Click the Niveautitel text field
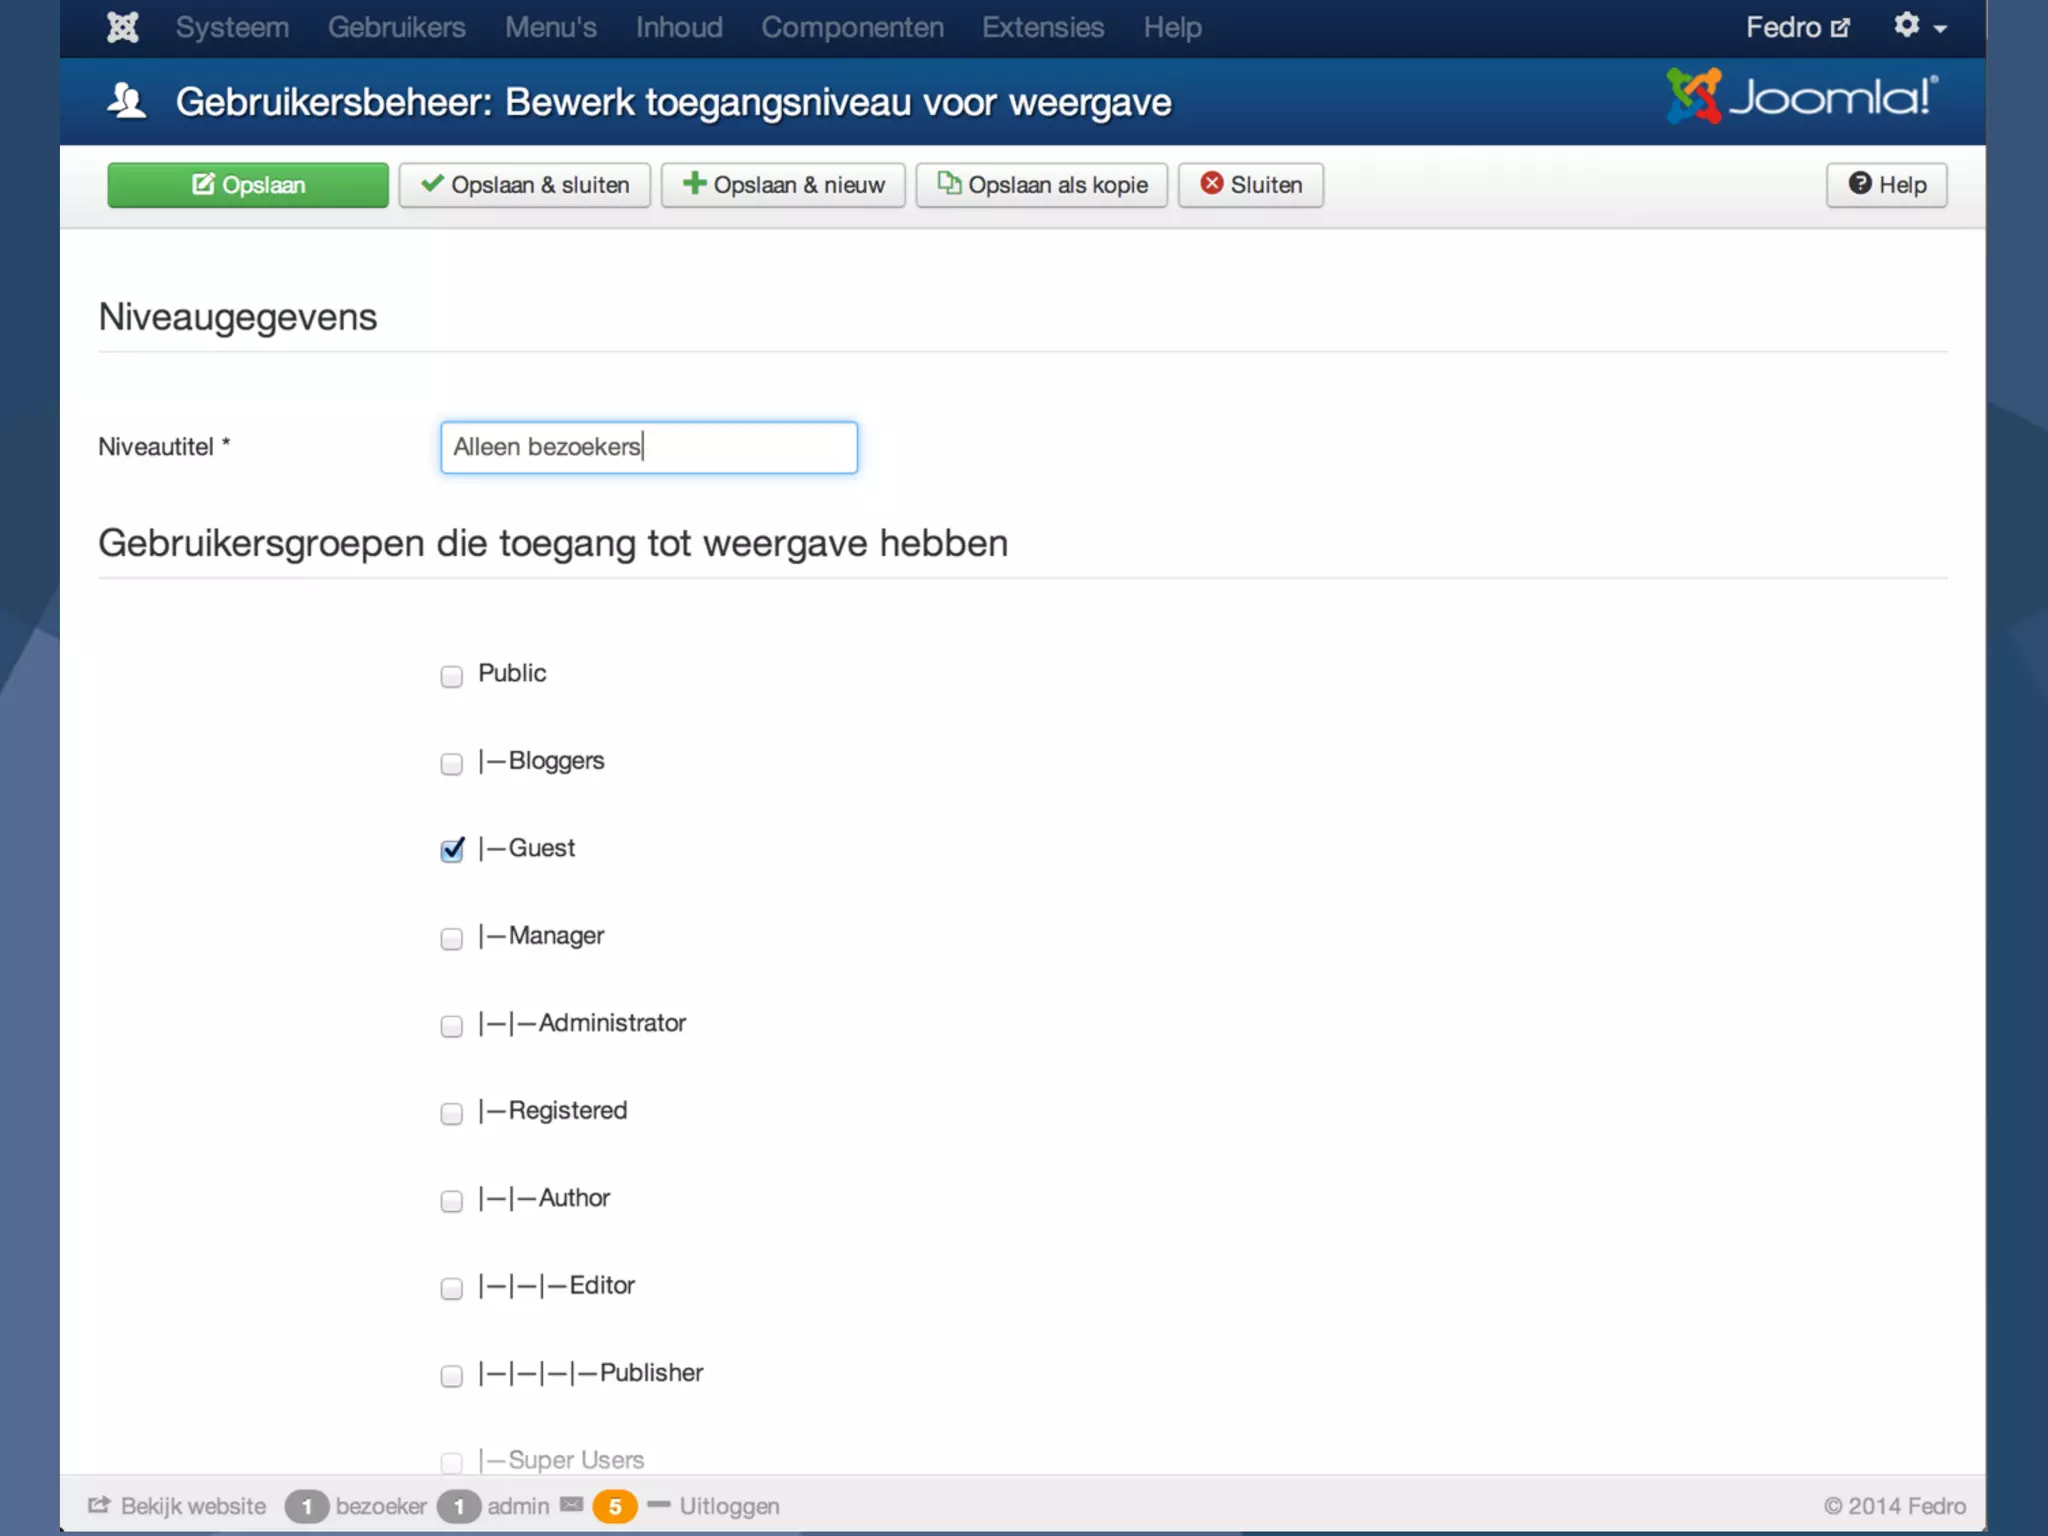The image size is (2048, 1536). coord(648,447)
